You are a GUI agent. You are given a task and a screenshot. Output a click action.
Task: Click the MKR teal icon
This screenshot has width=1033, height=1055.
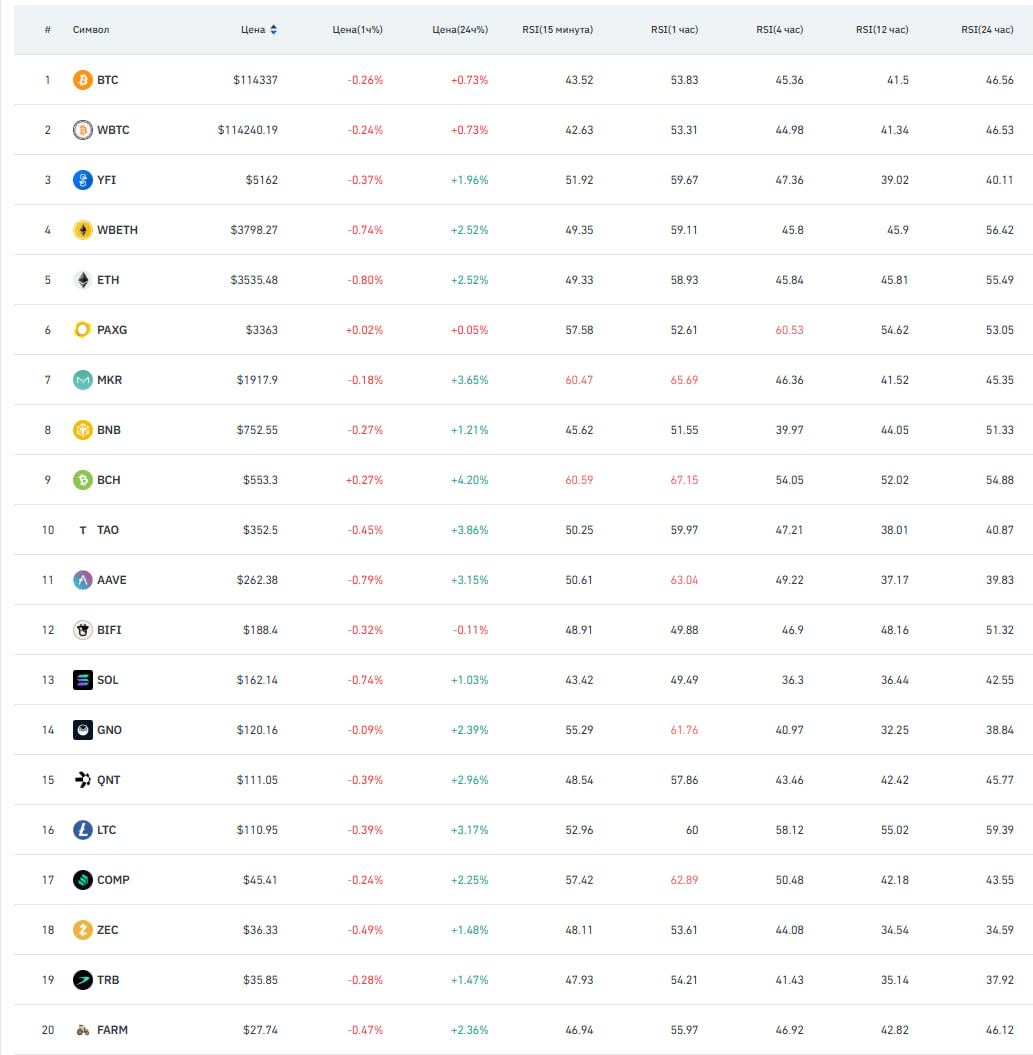(82, 380)
